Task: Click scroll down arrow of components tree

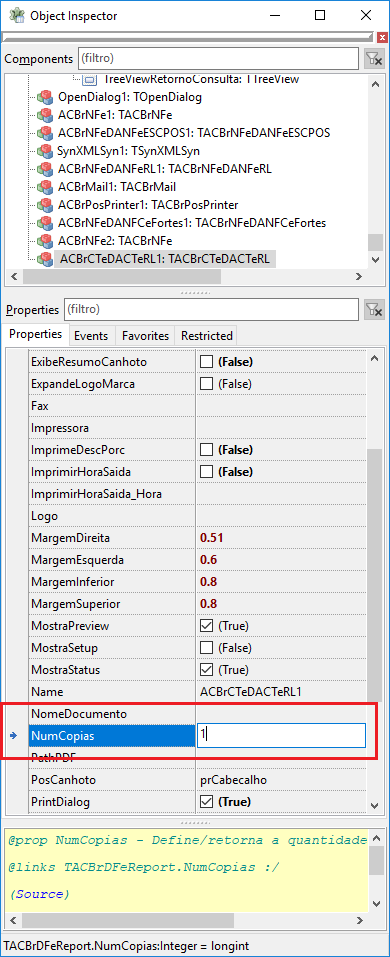Action: click(376, 259)
